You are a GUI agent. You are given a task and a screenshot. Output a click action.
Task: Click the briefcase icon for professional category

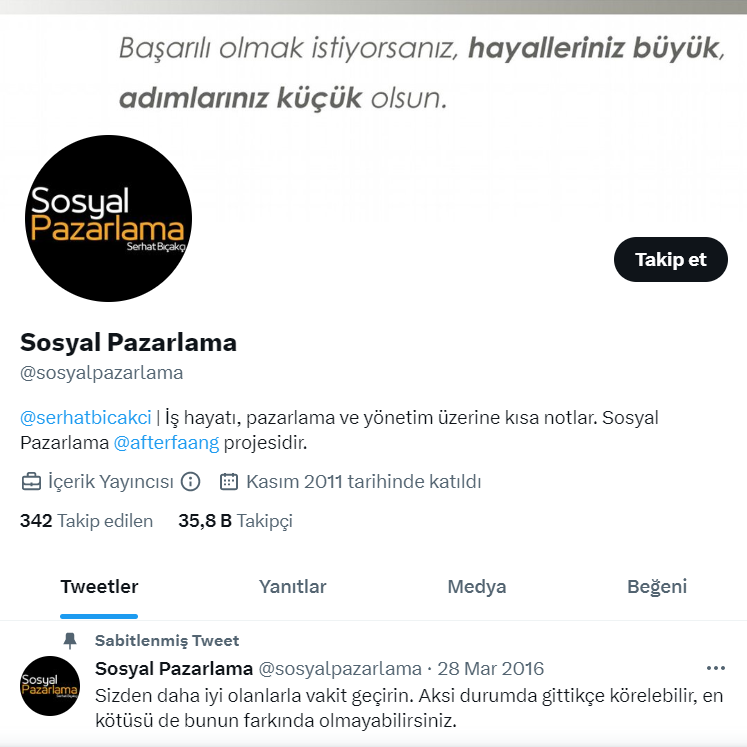coord(31,482)
